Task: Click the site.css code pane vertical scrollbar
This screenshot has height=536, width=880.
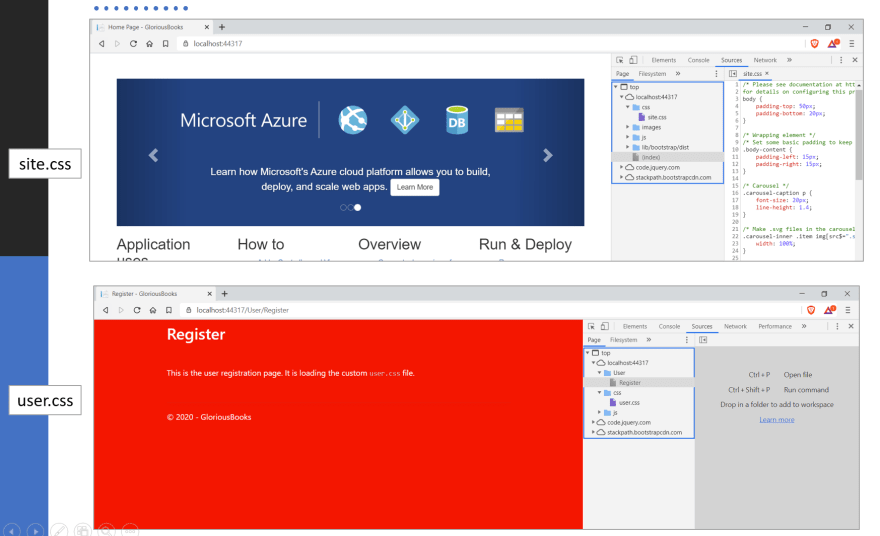Action: (x=859, y=135)
